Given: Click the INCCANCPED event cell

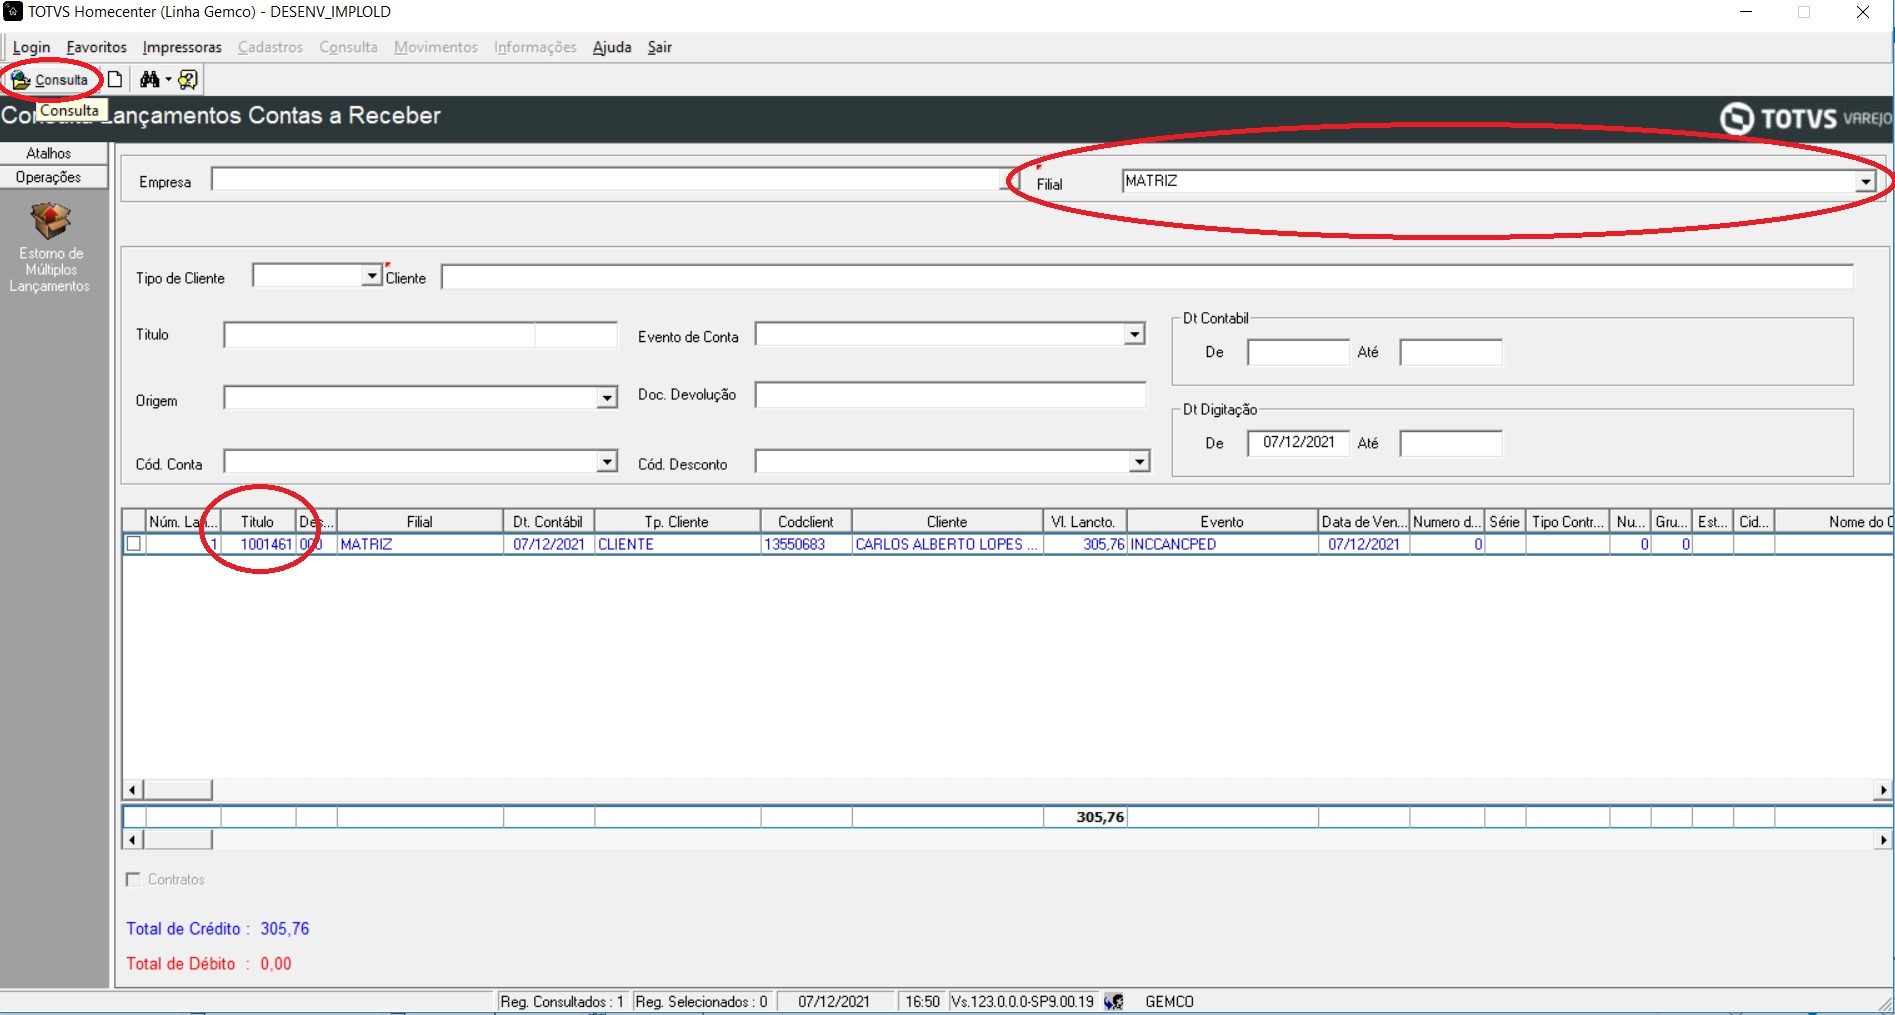Looking at the screenshot, I should [x=1222, y=544].
